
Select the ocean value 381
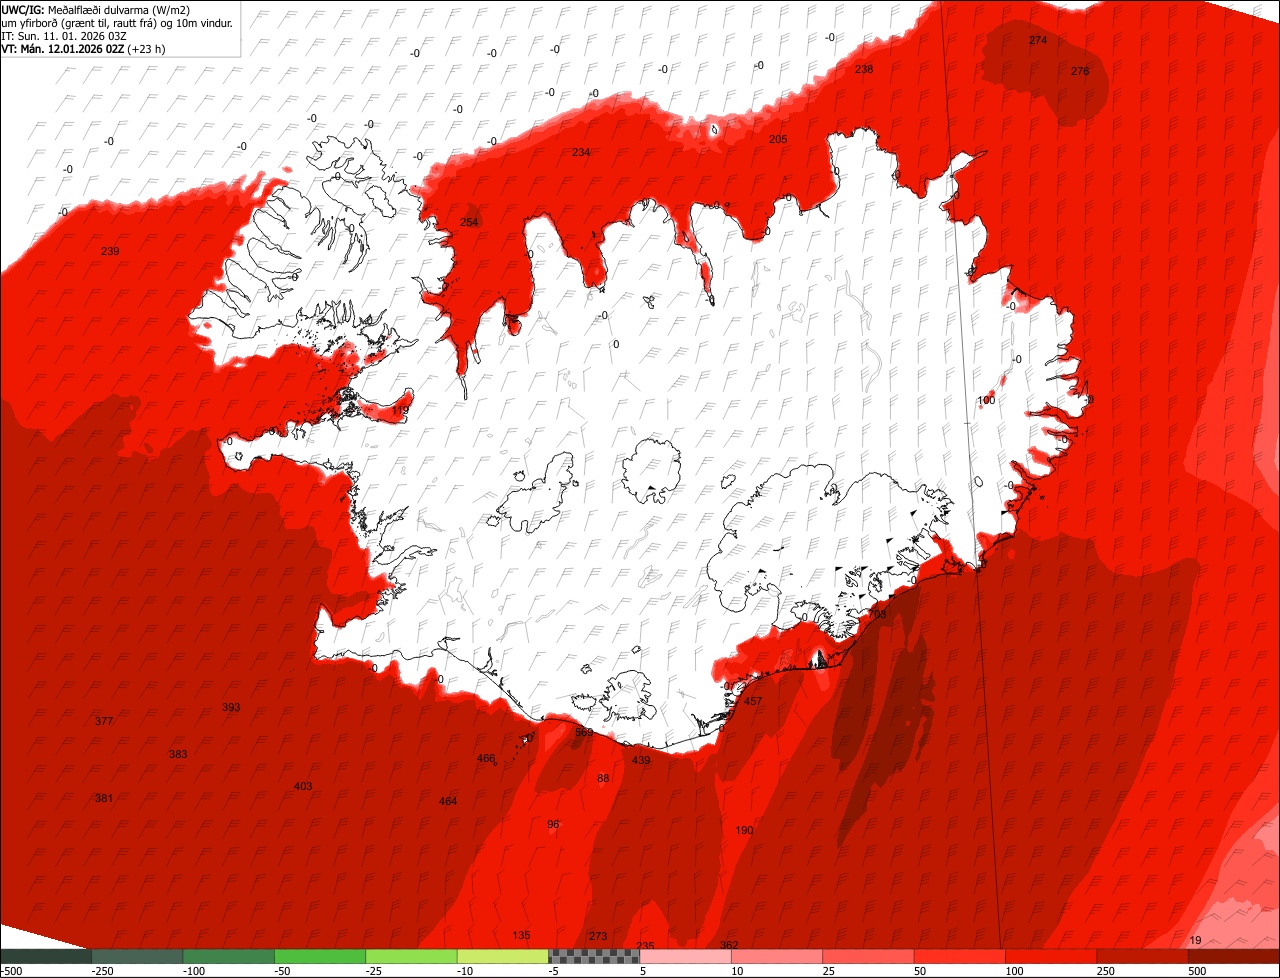(x=104, y=798)
